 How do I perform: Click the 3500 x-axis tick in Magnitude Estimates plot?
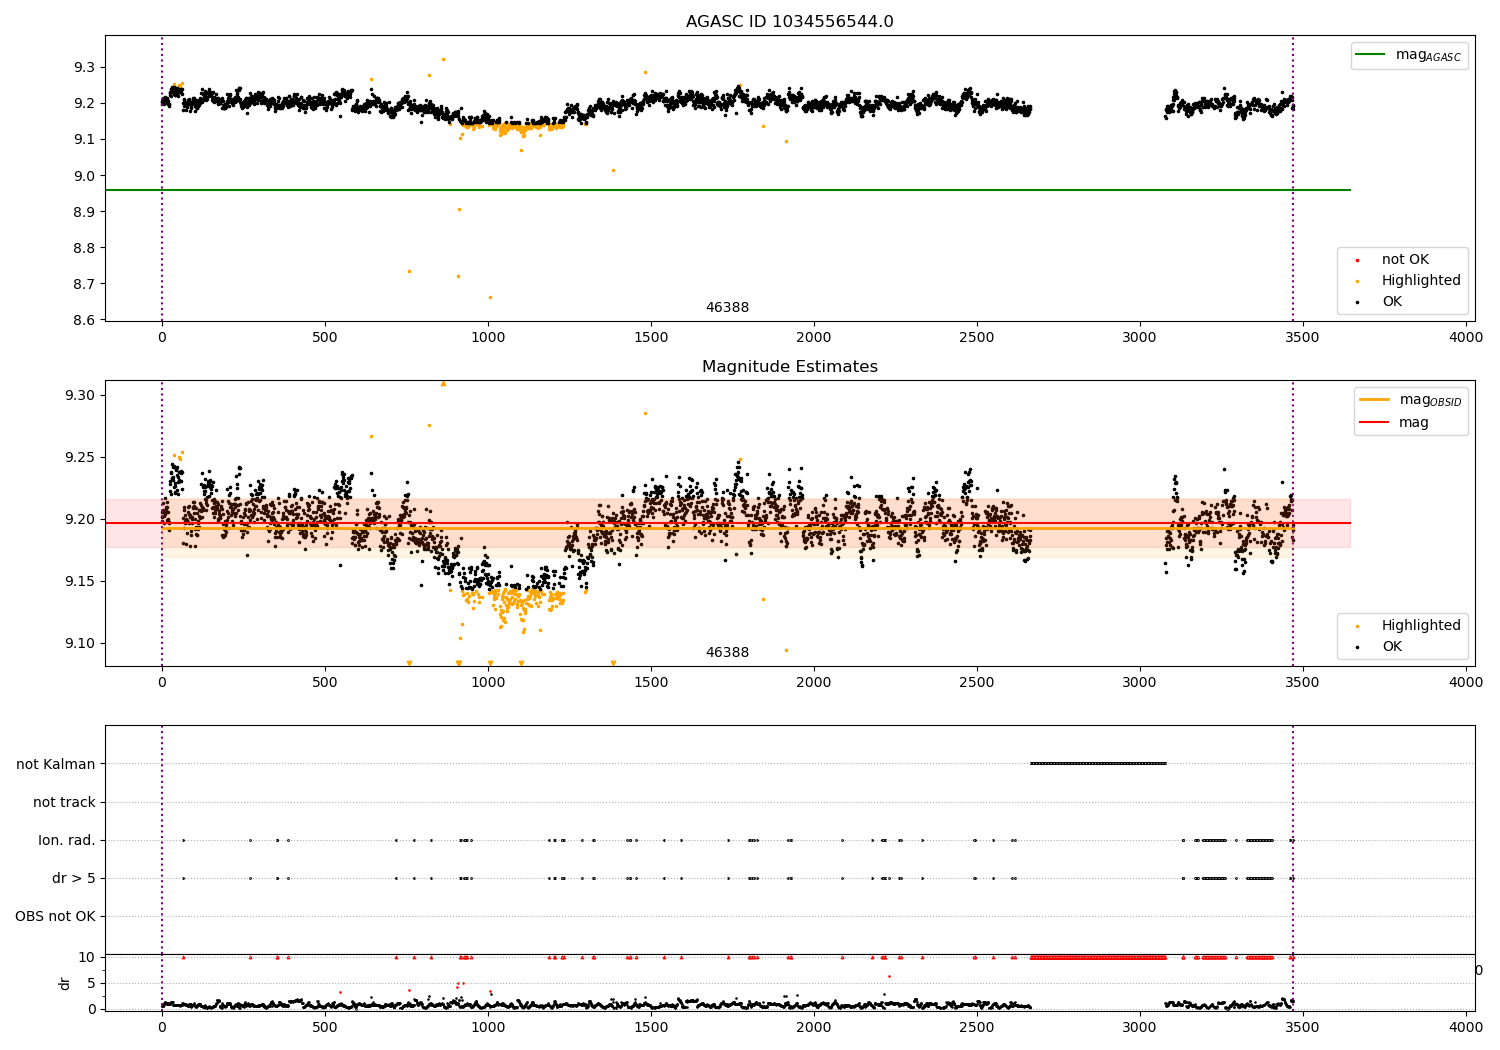pyautogui.click(x=1303, y=682)
